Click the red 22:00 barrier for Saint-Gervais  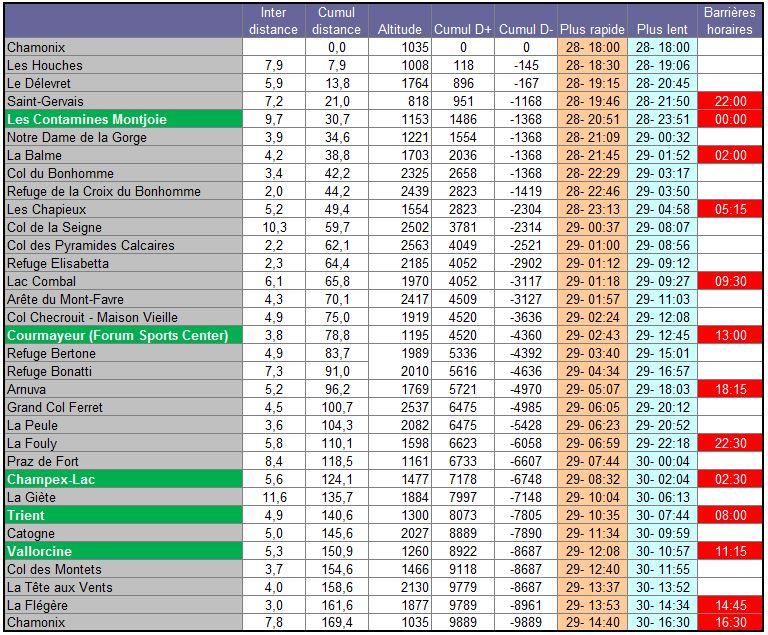(x=730, y=101)
